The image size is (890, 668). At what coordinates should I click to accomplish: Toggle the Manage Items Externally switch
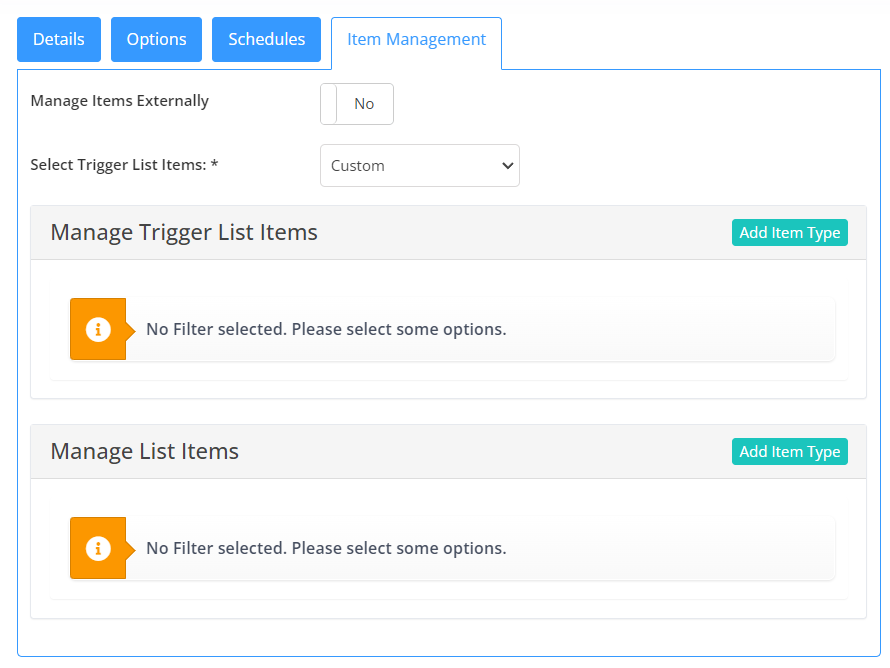(357, 104)
